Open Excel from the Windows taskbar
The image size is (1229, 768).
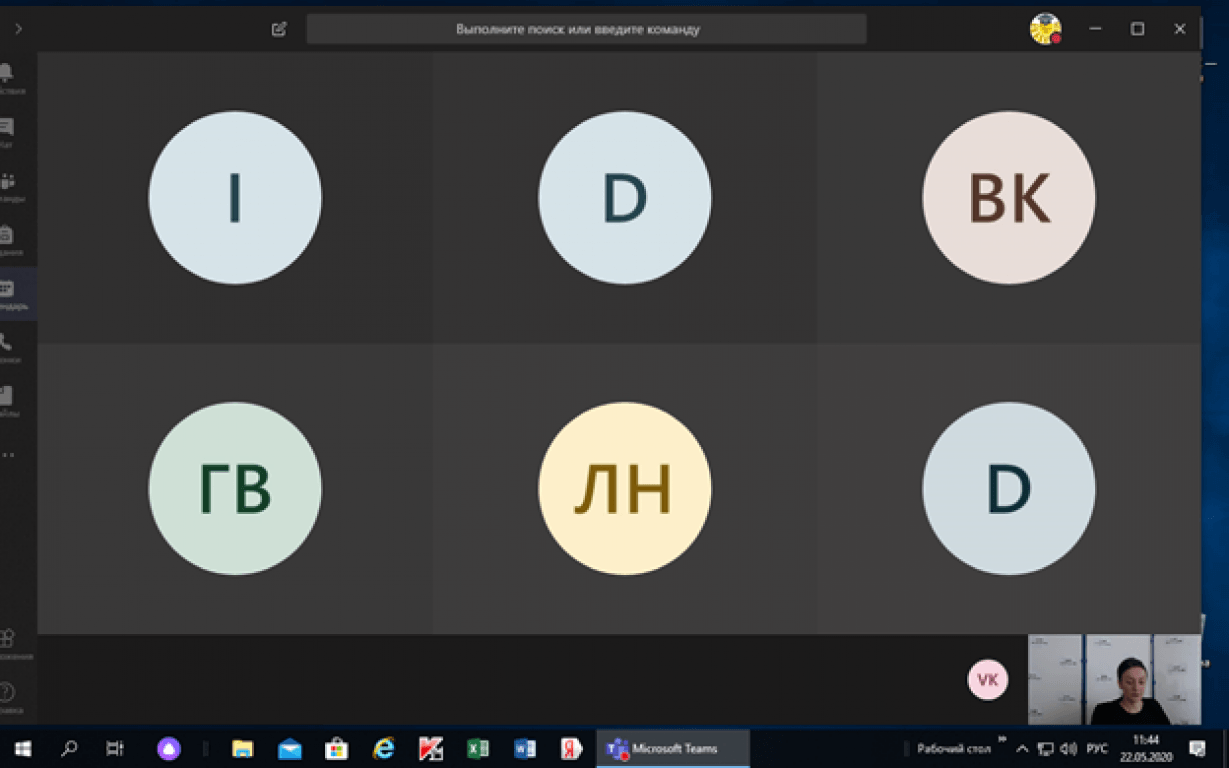(478, 748)
